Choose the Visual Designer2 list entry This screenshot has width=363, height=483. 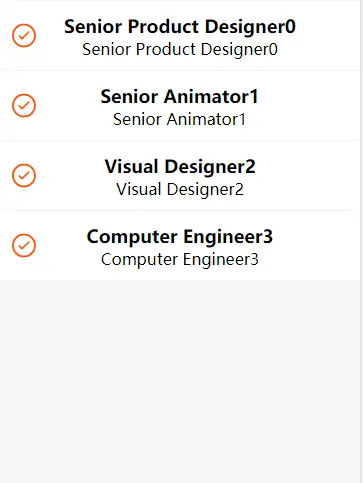coord(180,175)
